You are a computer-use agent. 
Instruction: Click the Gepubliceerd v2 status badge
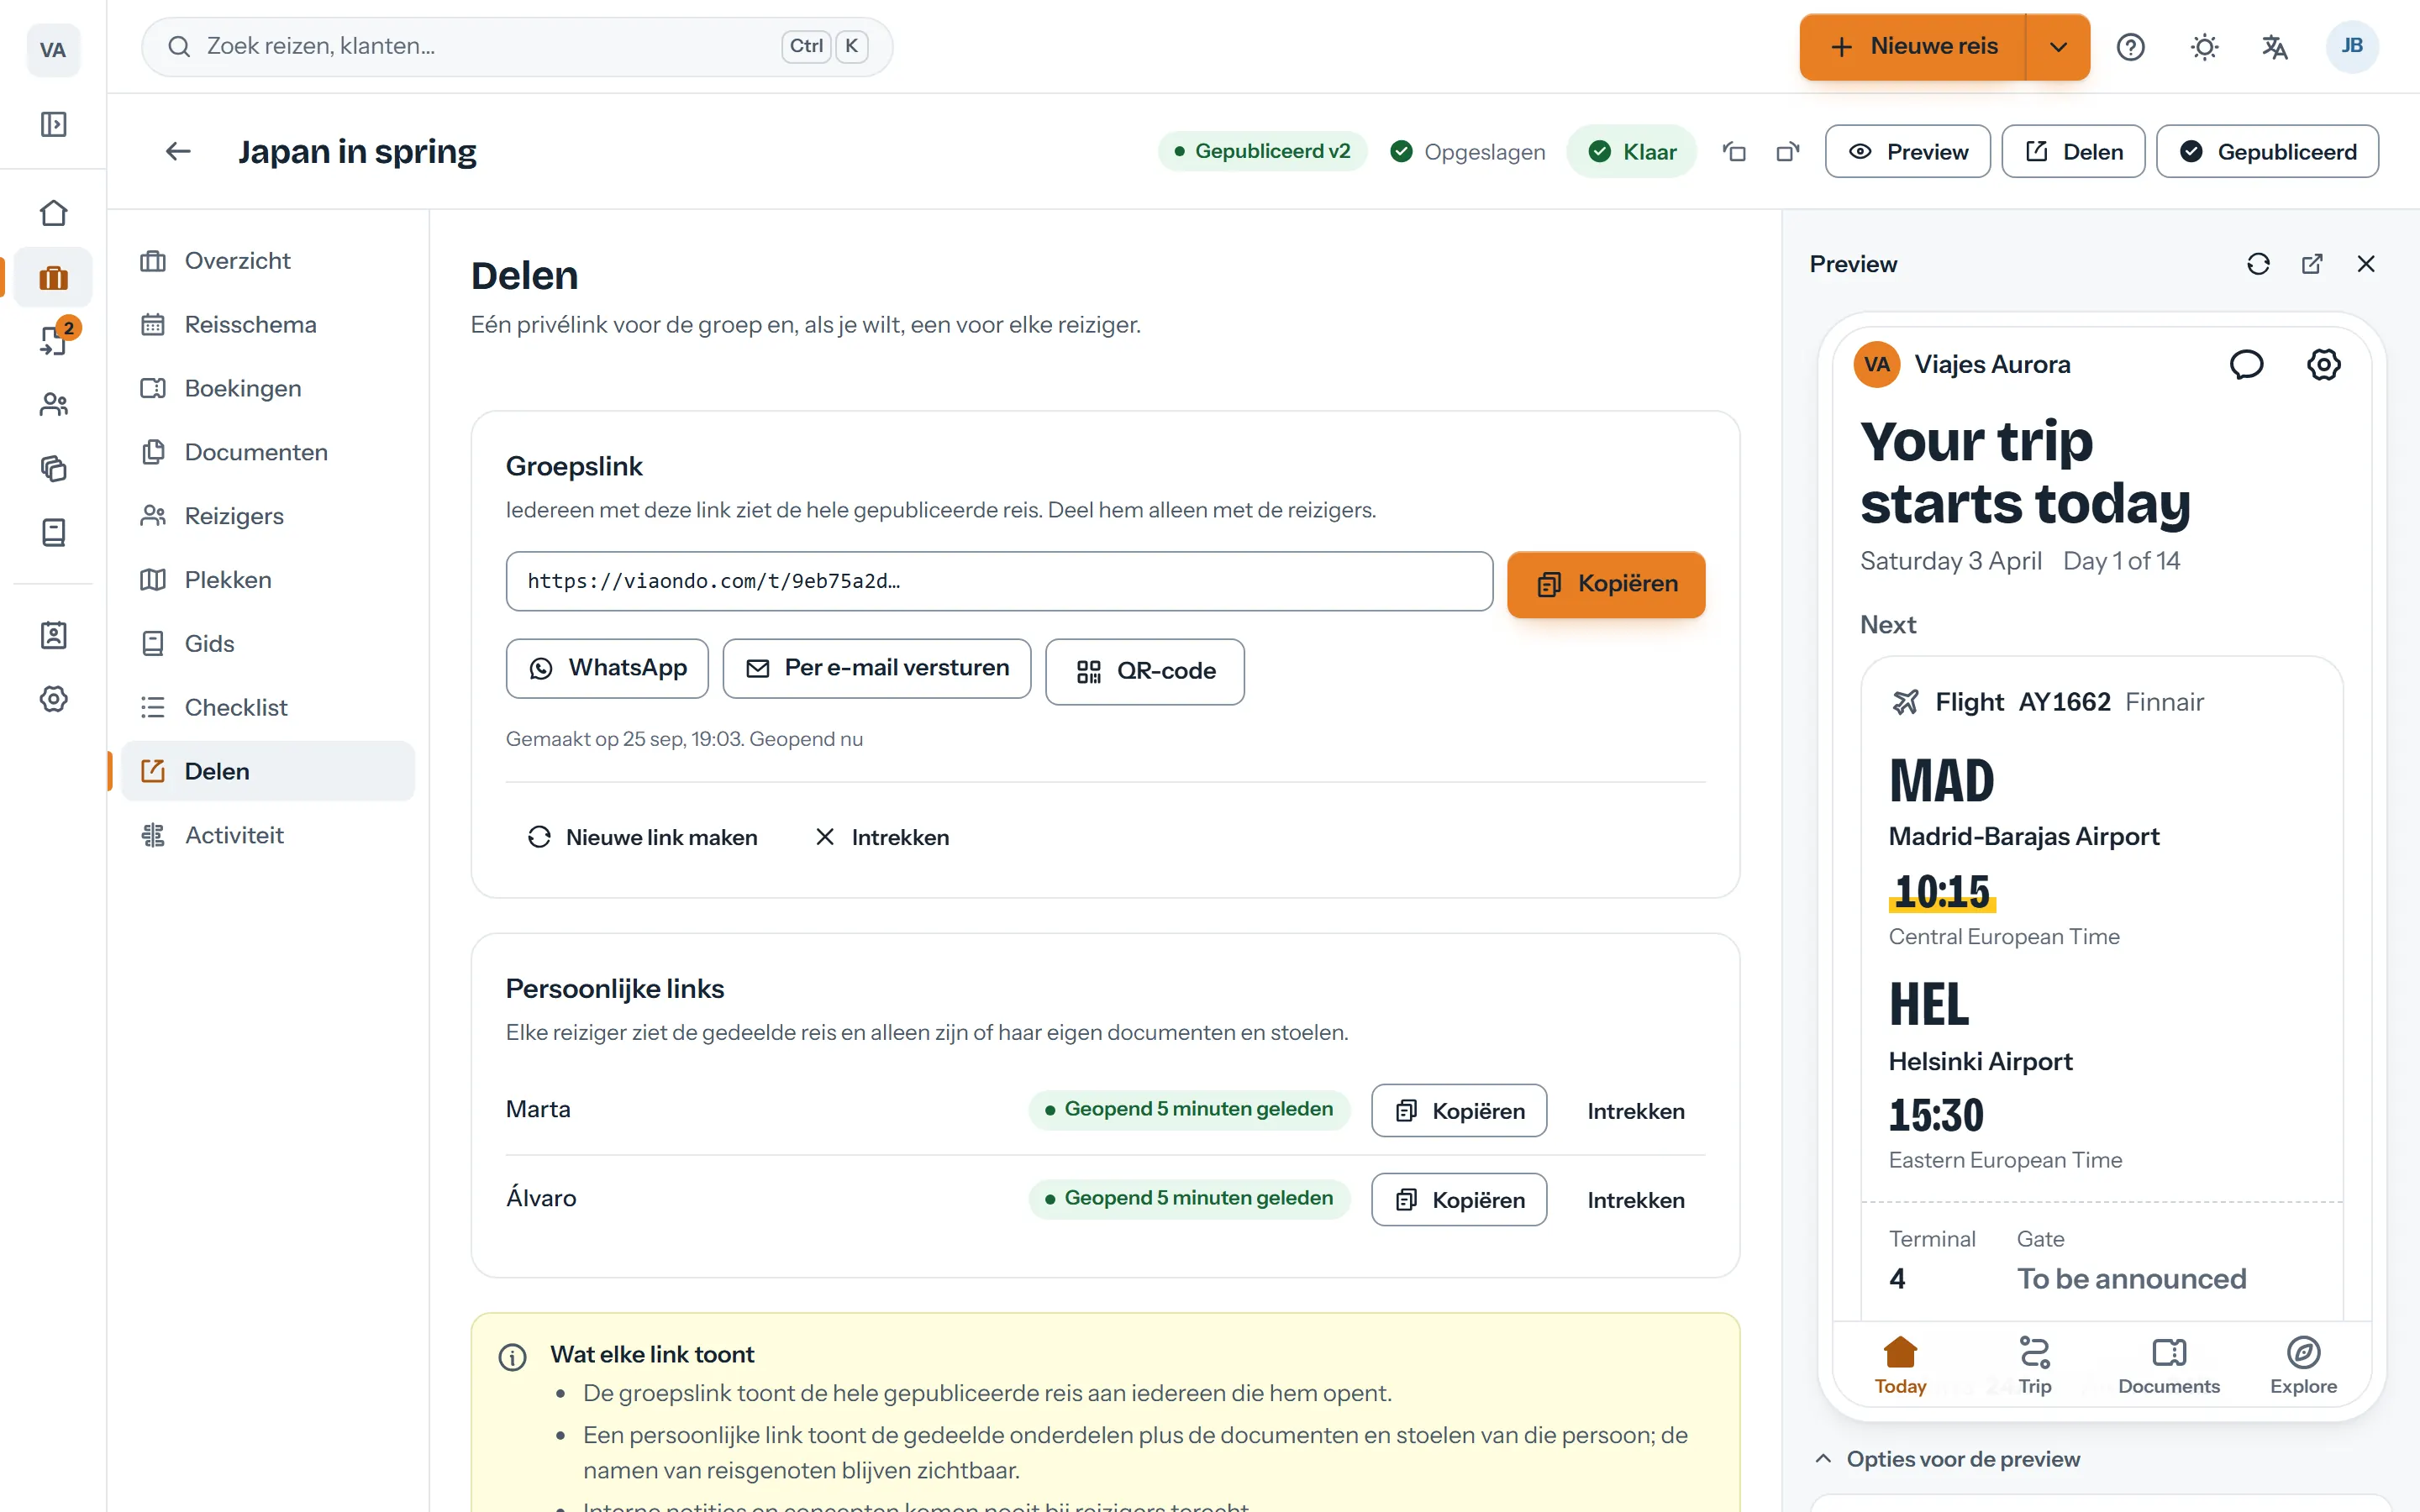pyautogui.click(x=1263, y=151)
